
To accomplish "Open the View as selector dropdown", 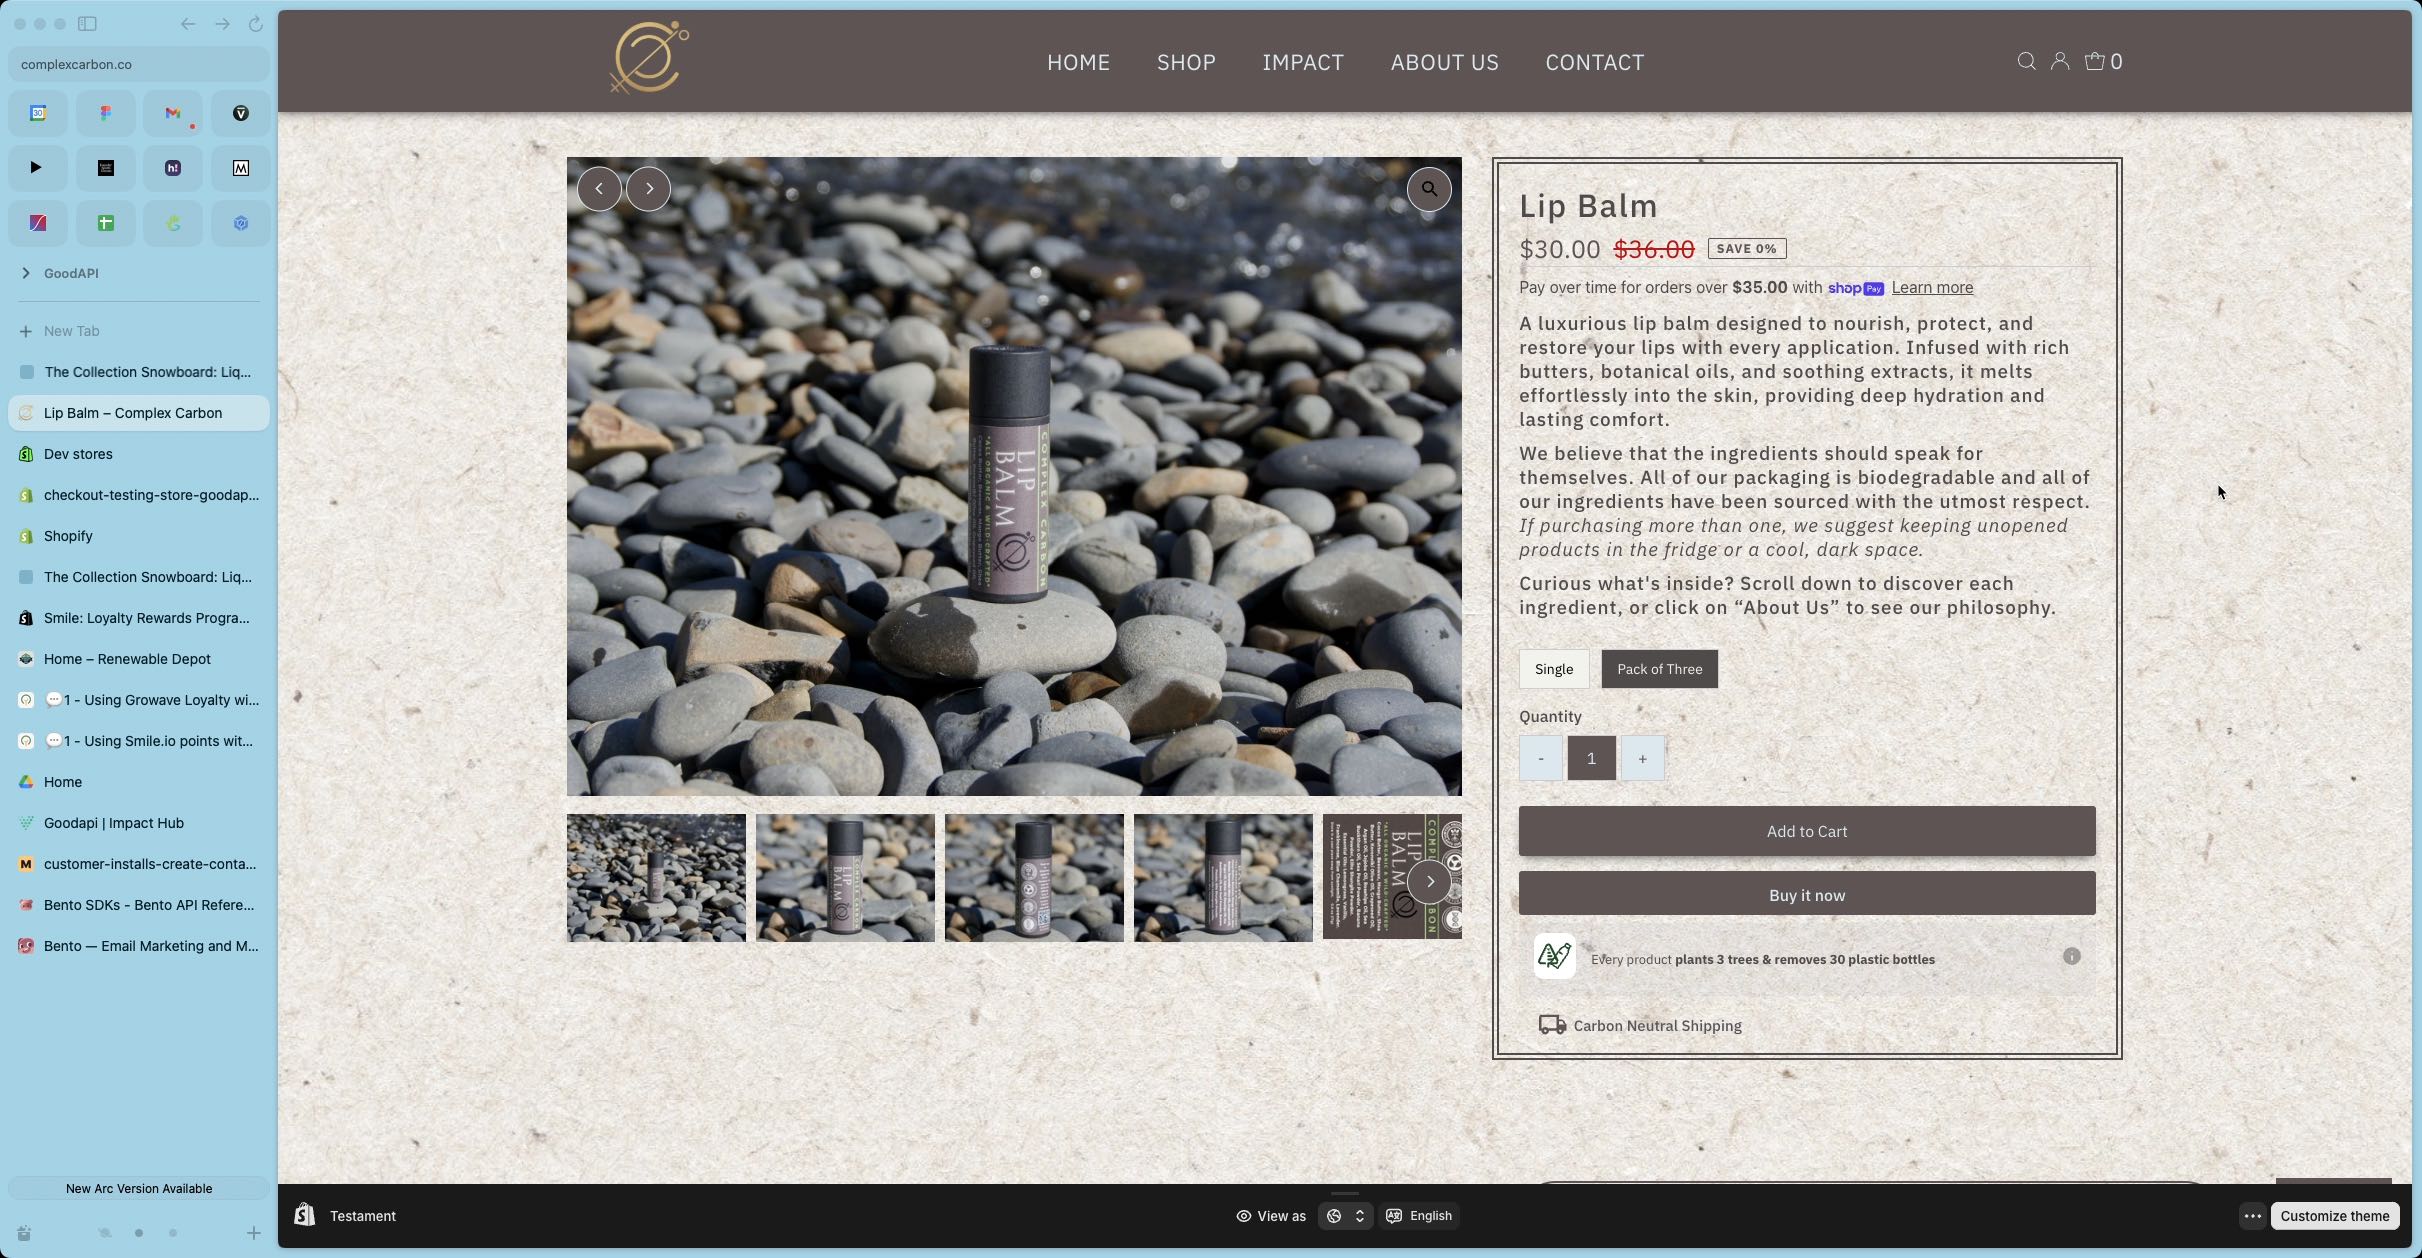I will tap(1345, 1216).
